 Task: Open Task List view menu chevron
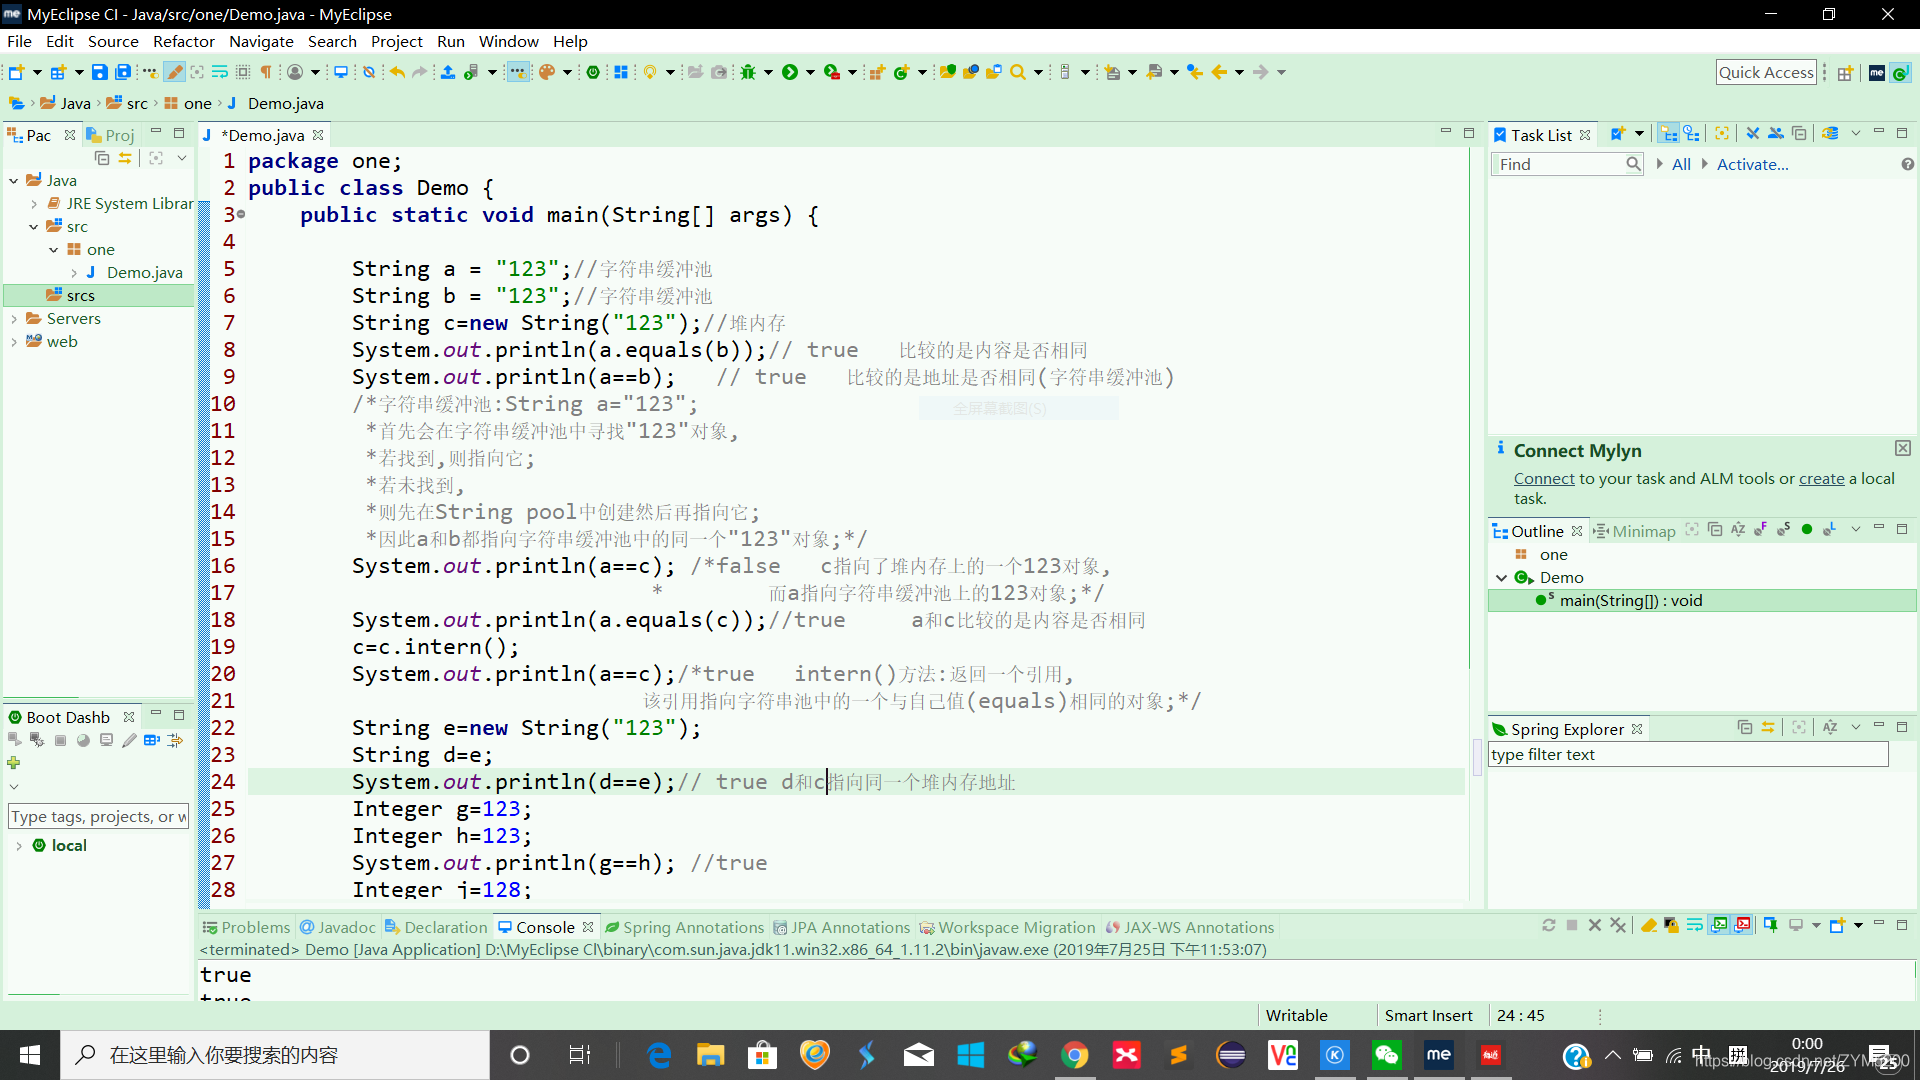tap(1856, 134)
